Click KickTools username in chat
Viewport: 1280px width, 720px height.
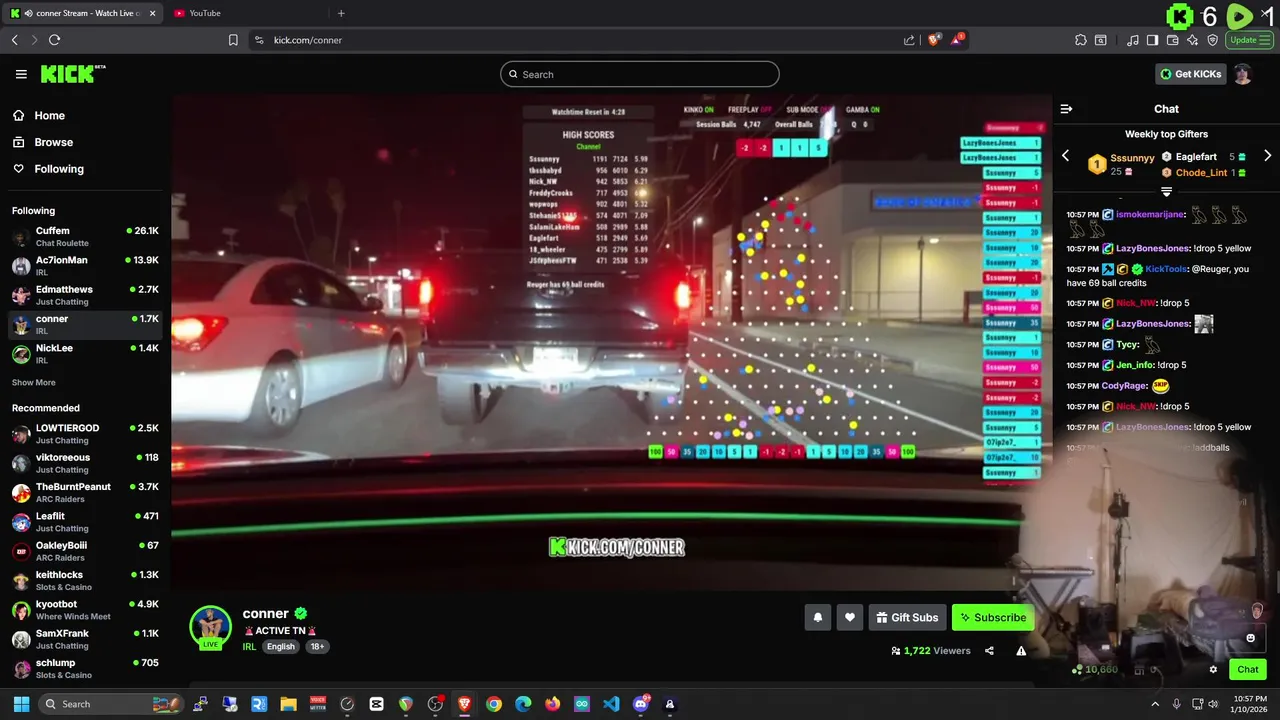(1166, 269)
